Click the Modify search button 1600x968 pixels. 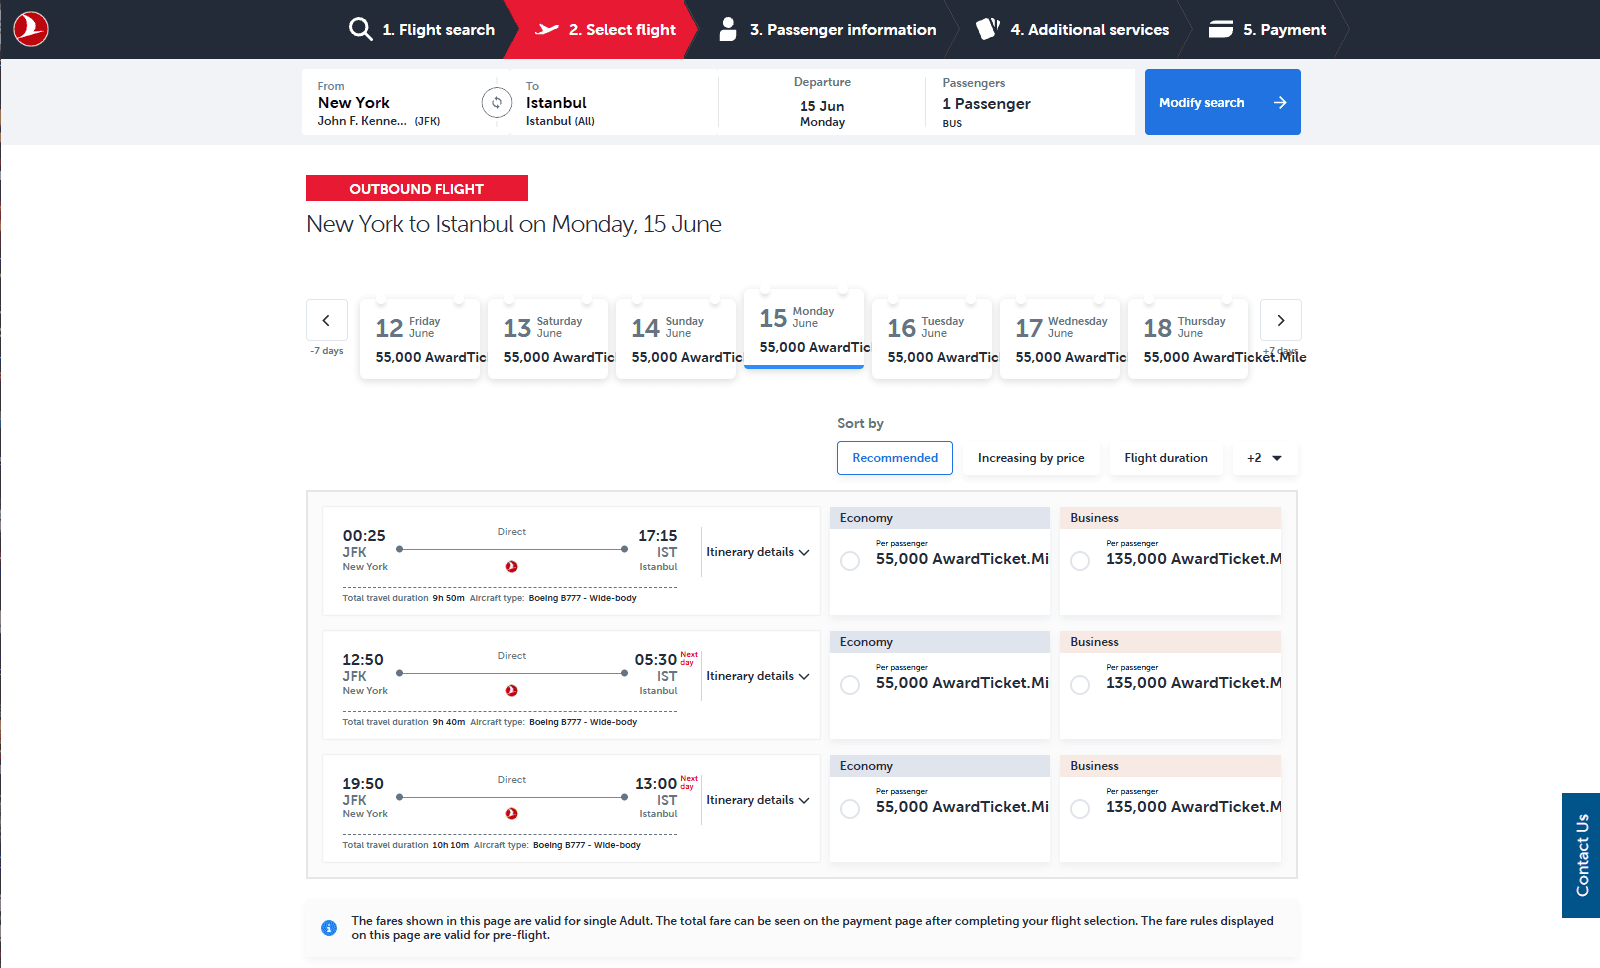pyautogui.click(x=1222, y=102)
